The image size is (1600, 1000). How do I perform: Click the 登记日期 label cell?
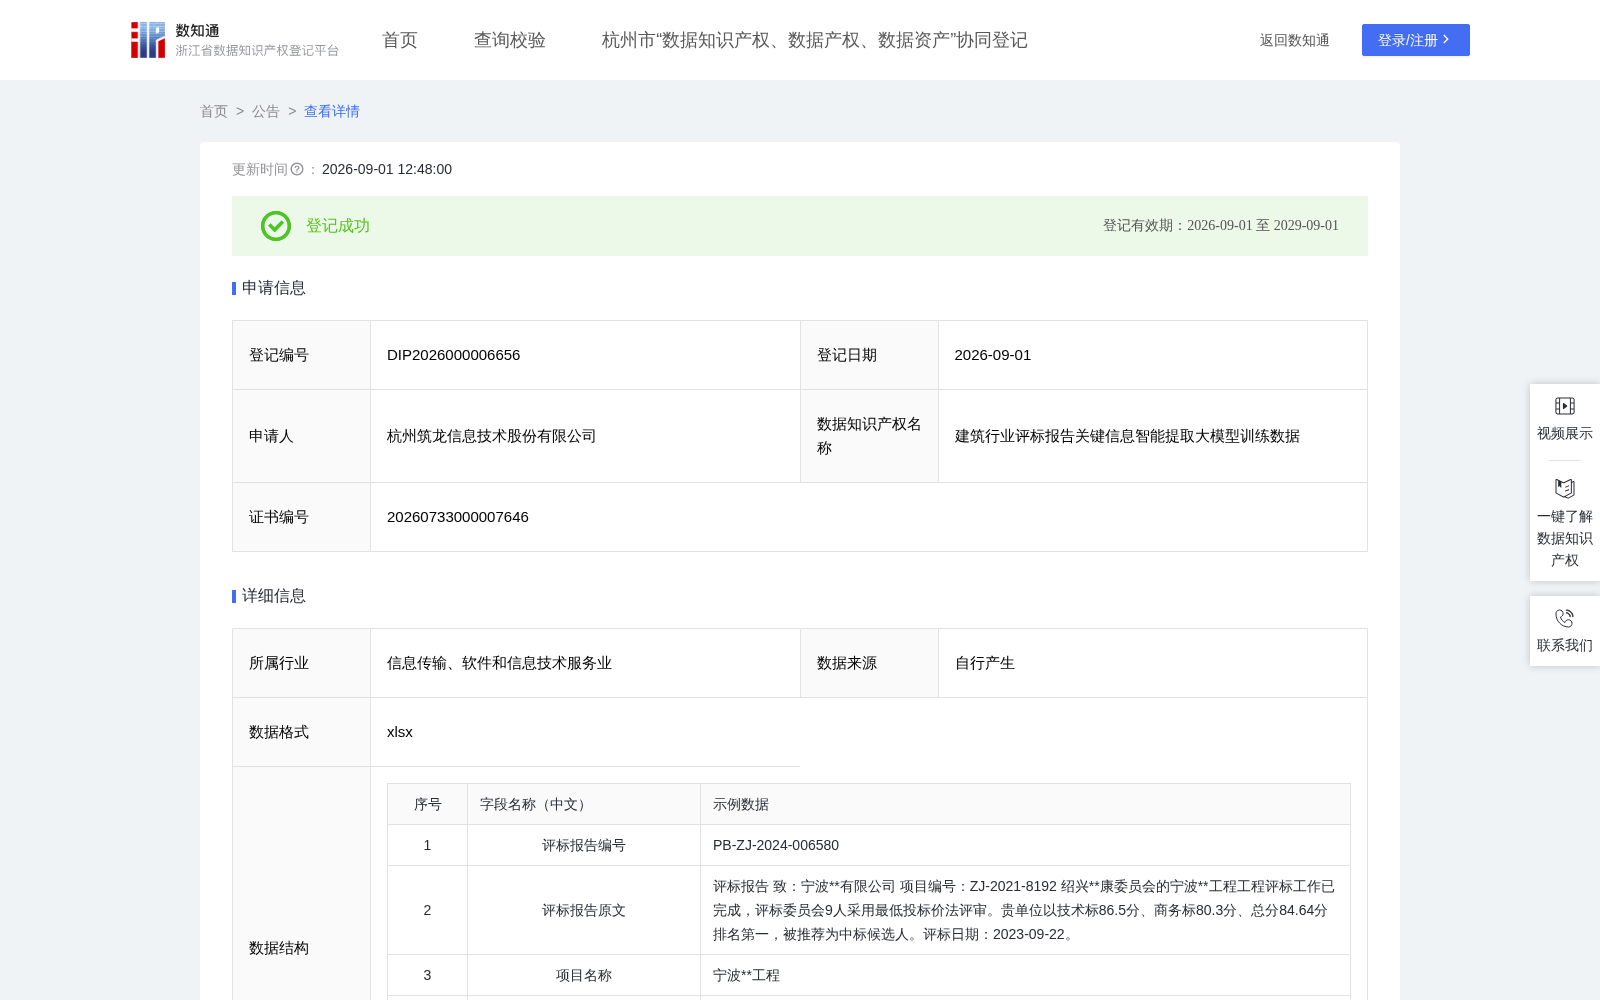[x=869, y=355]
